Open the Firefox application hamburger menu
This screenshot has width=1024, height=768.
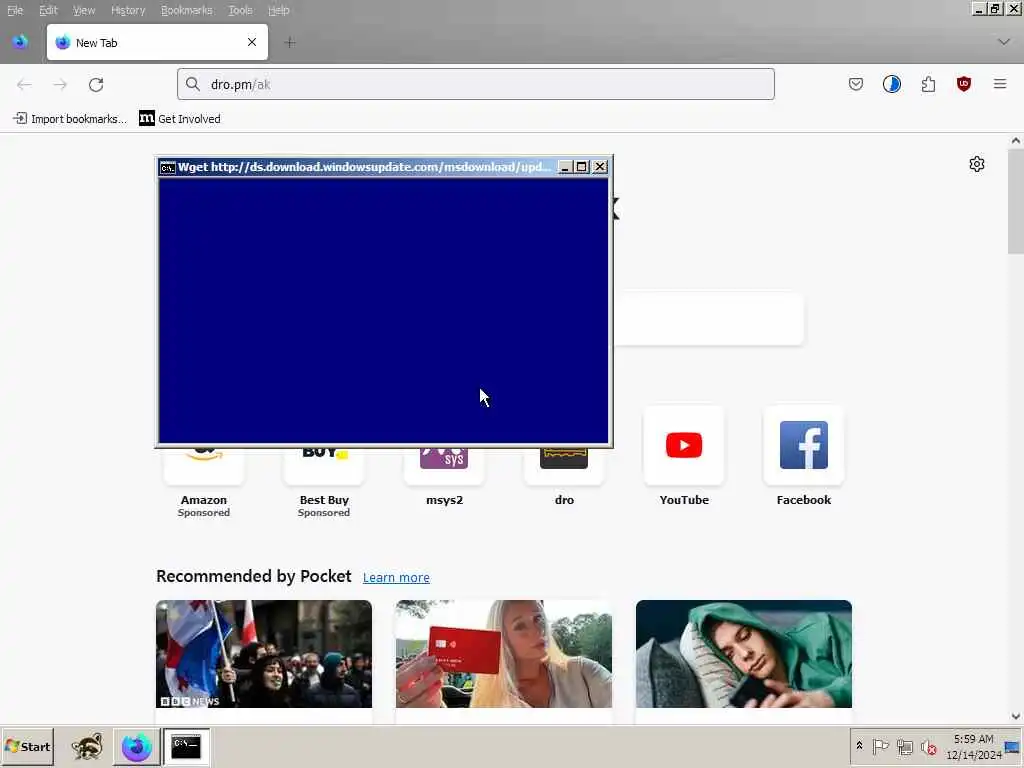1000,84
